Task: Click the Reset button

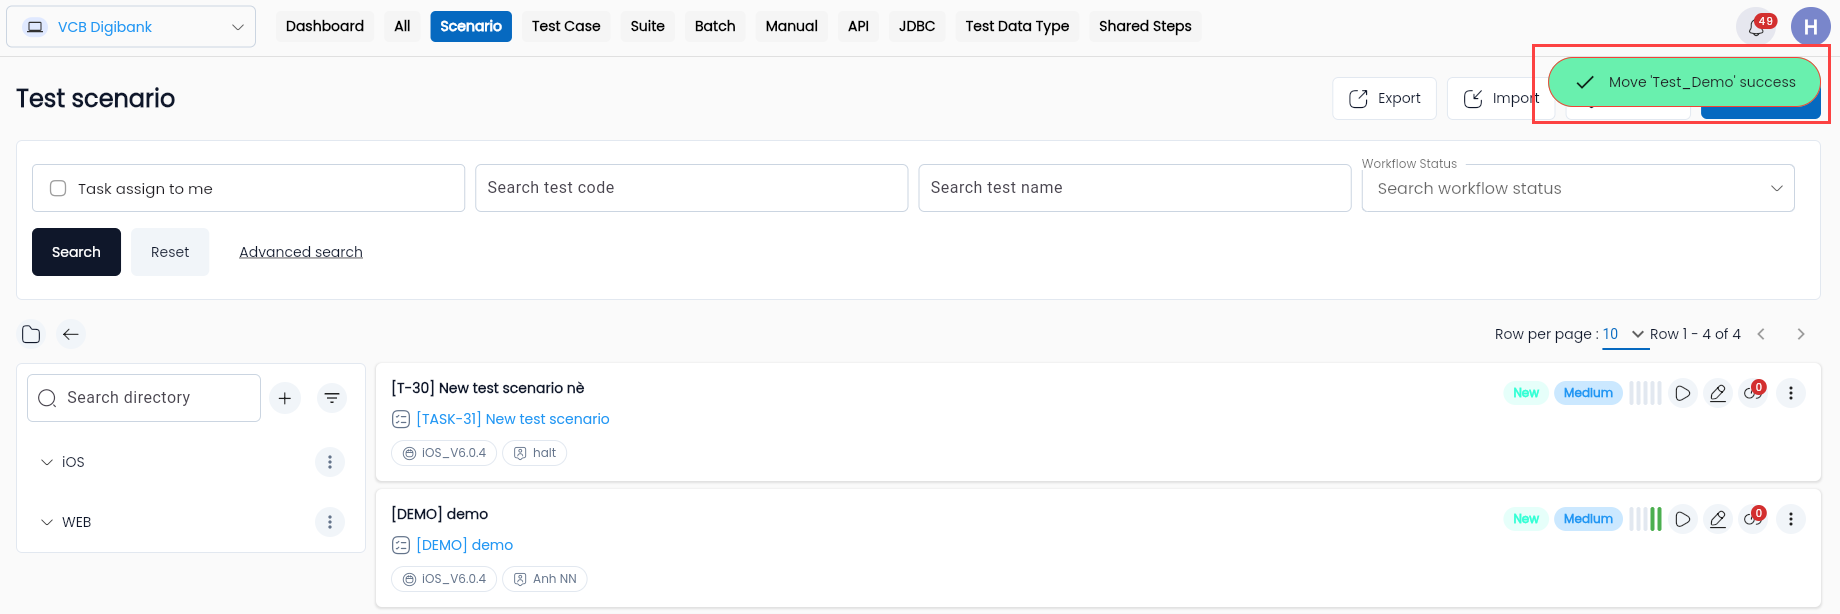Action: (170, 252)
